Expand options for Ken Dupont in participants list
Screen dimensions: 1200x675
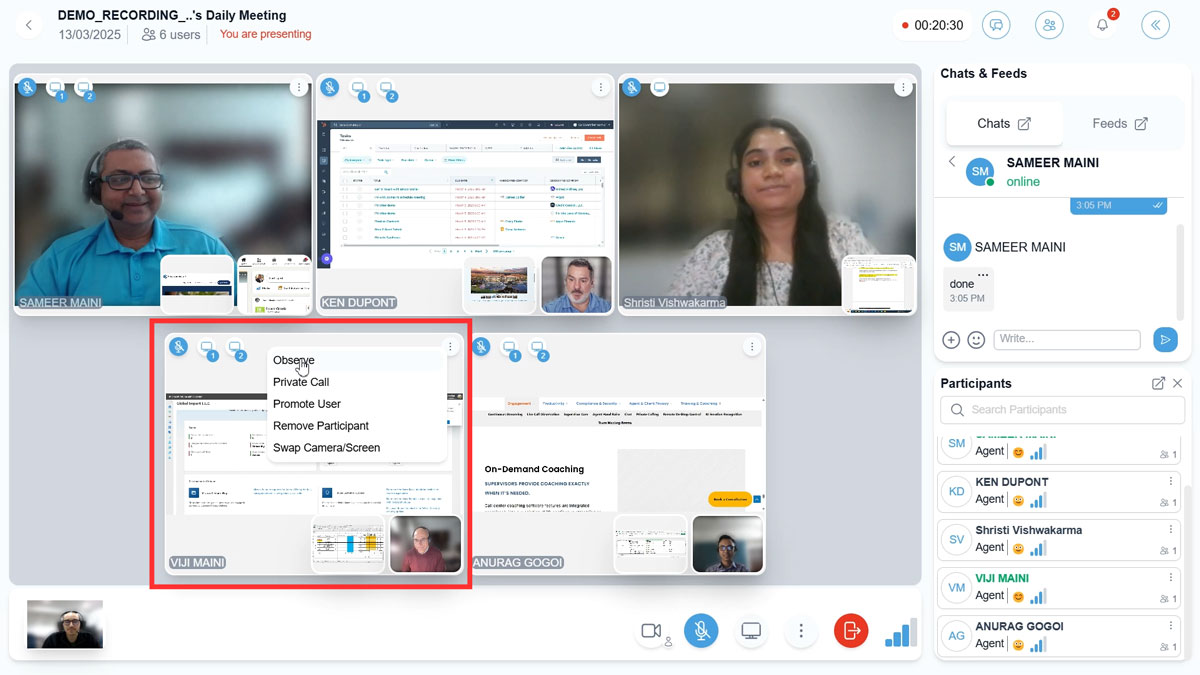click(1171, 482)
